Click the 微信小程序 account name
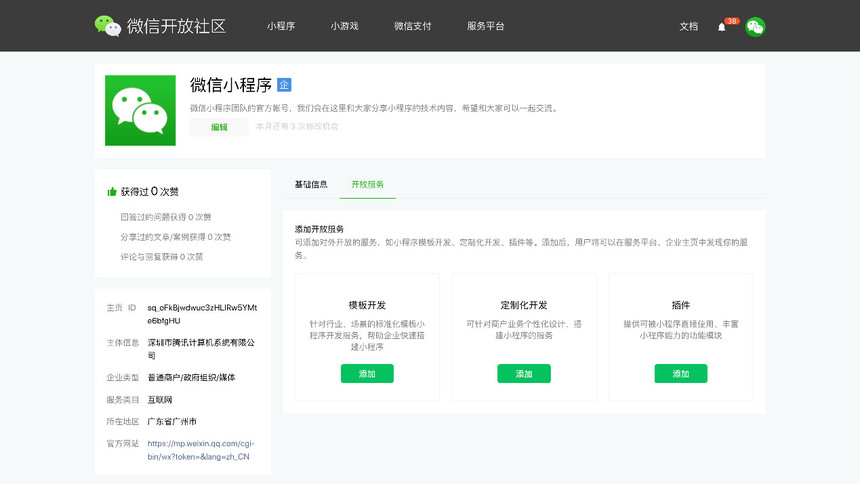Screen dimensions: 860x484 (231, 85)
